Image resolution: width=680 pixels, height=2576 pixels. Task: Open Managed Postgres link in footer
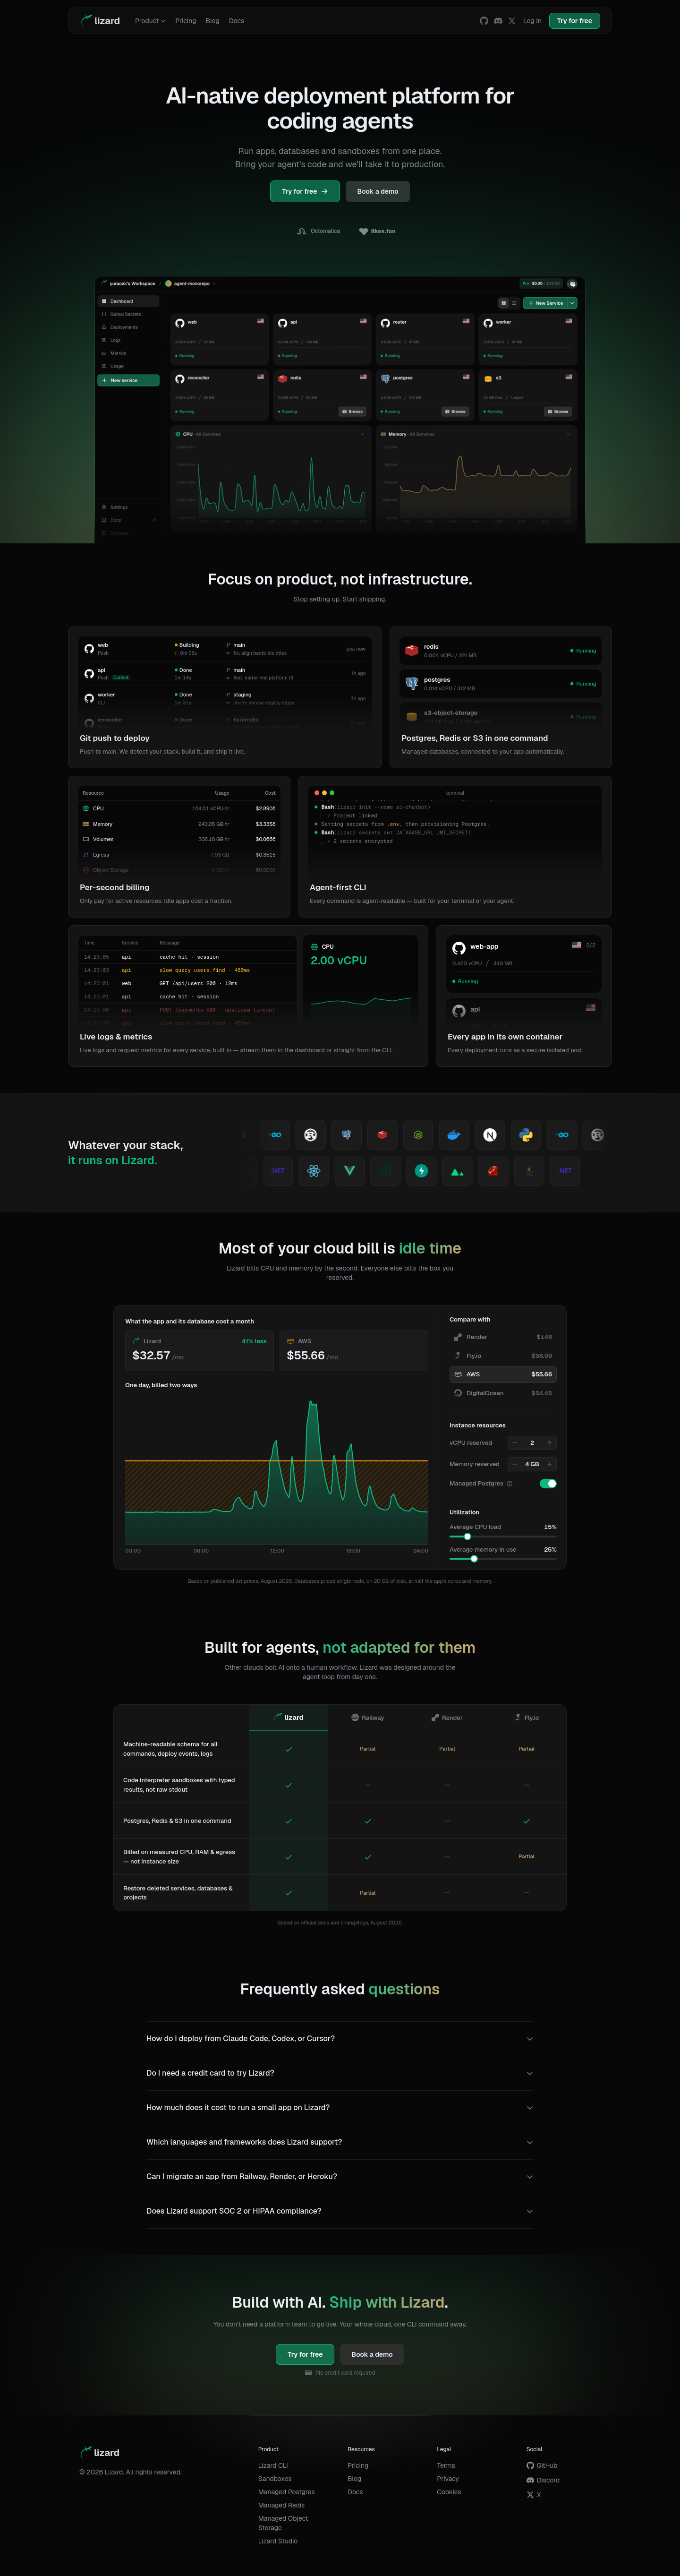[286, 2492]
